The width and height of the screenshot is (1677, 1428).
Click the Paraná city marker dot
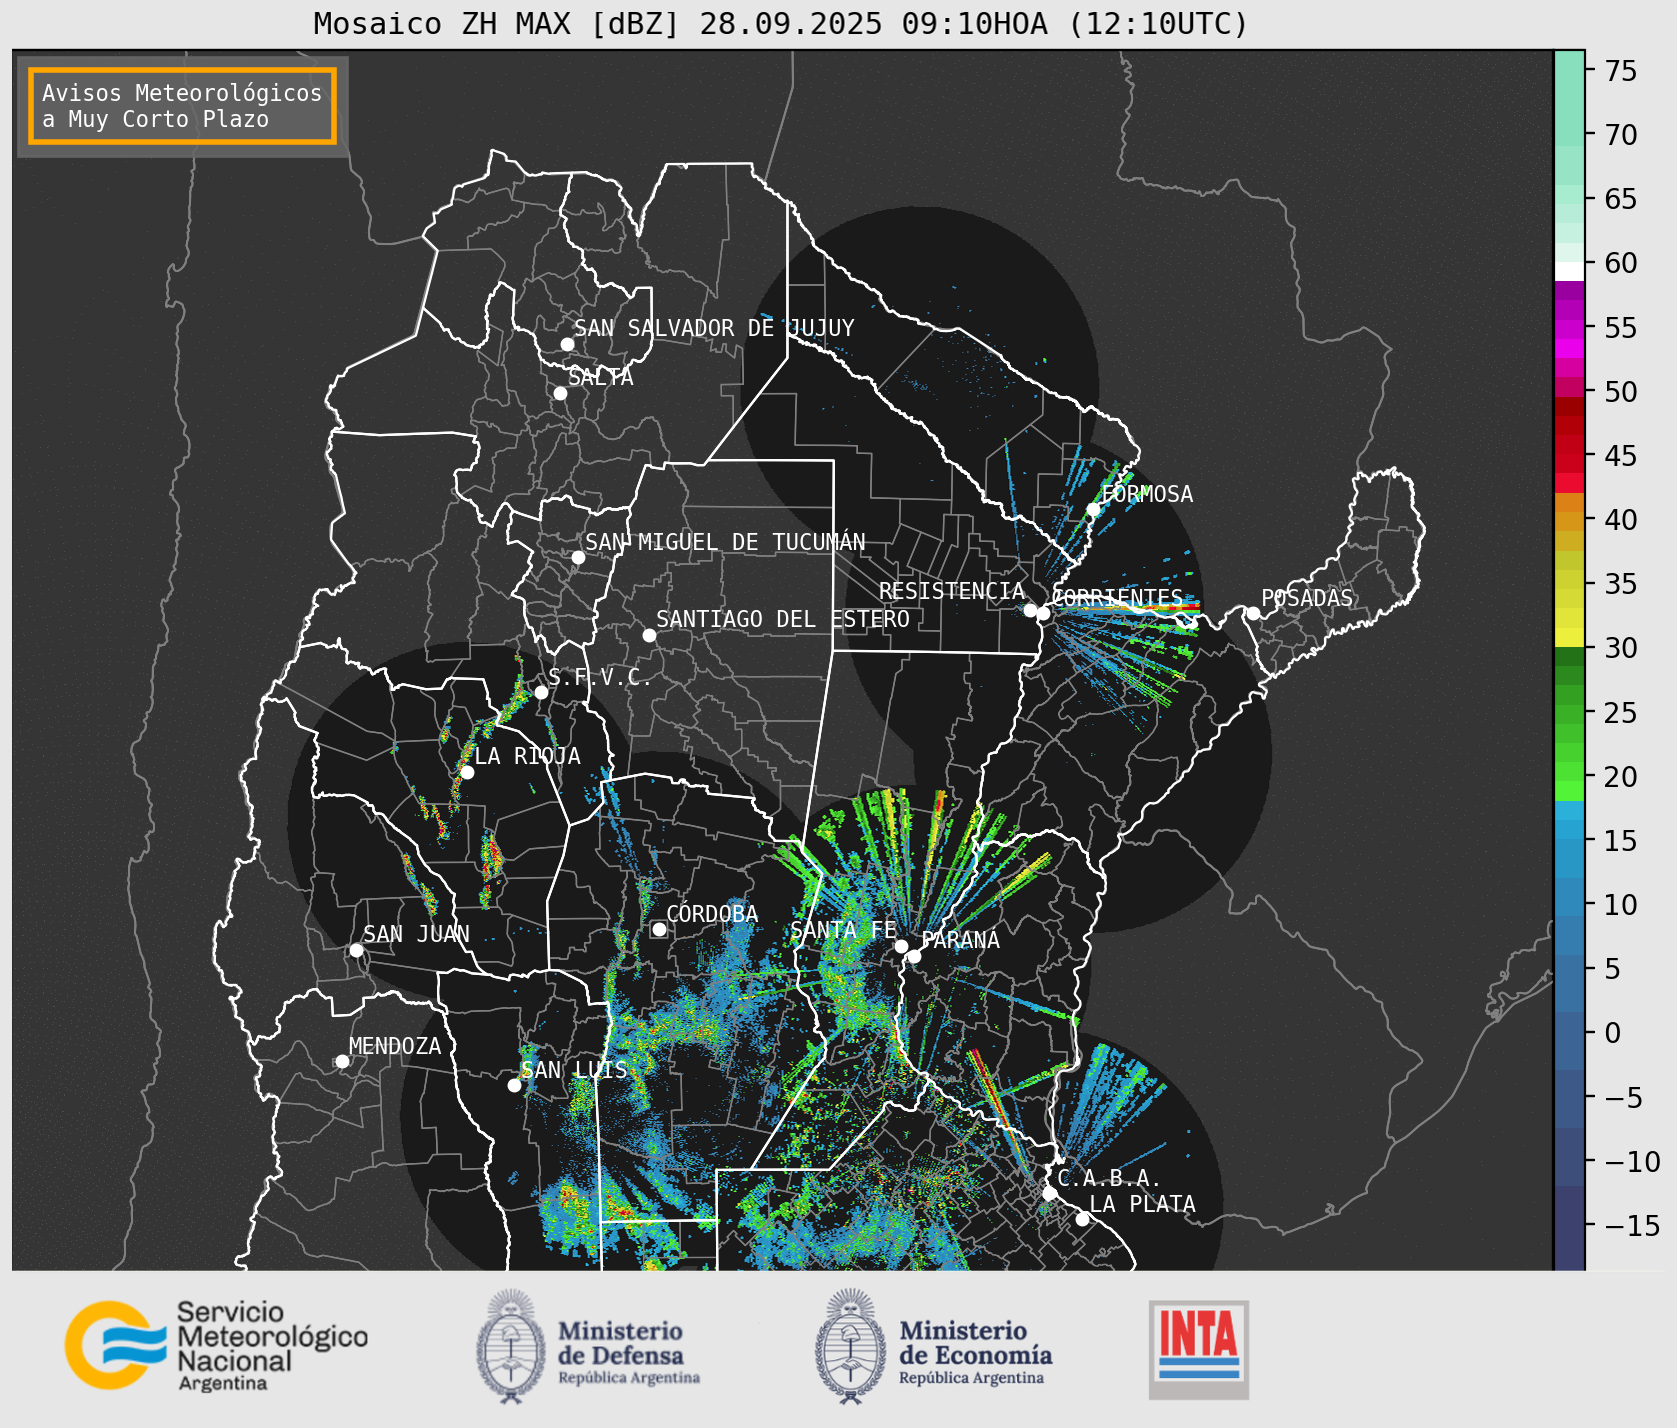pos(914,956)
